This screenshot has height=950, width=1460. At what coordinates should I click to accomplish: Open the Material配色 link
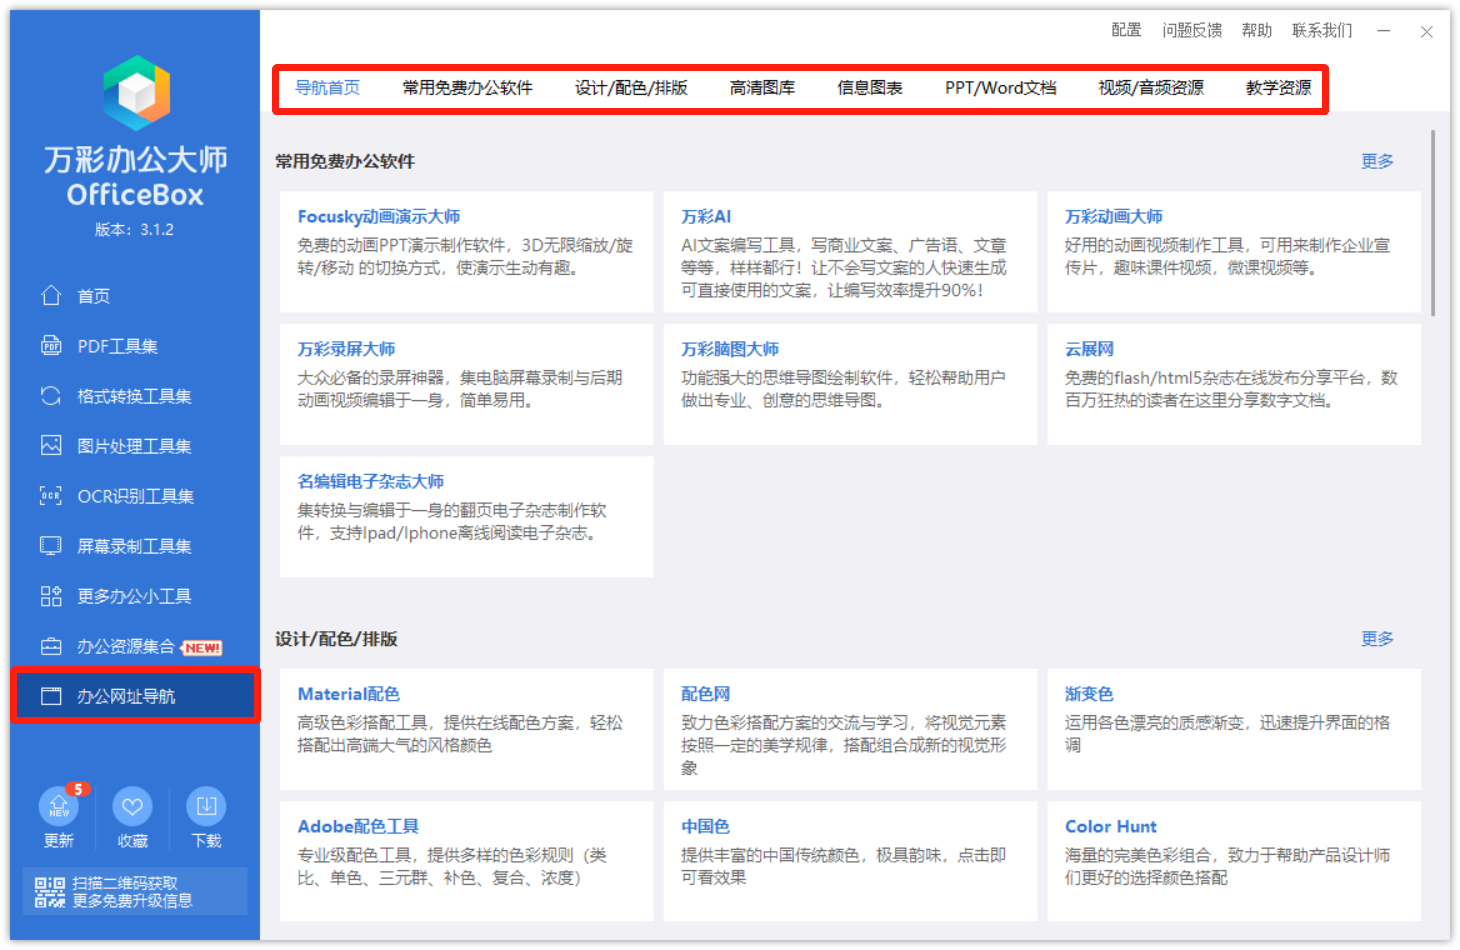(349, 693)
